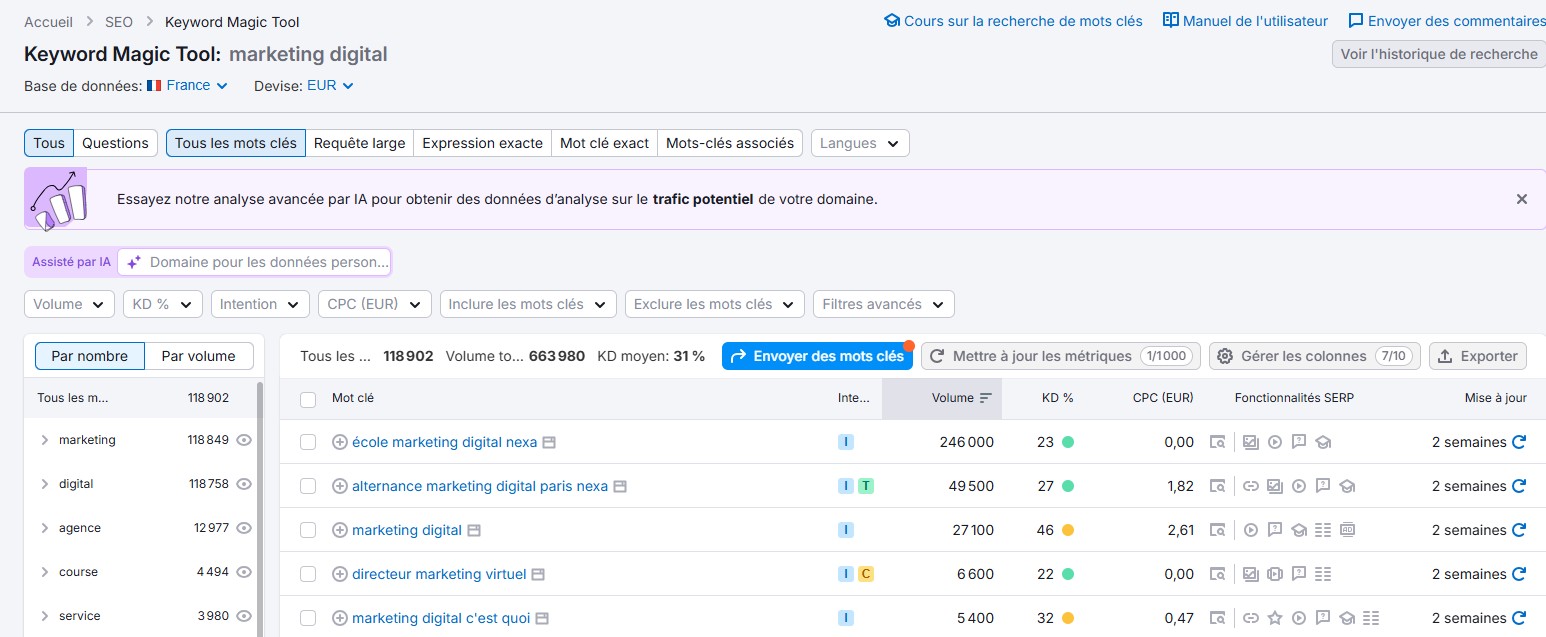The height and width of the screenshot is (637, 1546).
Task: Refresh metrics for 'marketing digital c'est quoi' row
Action: pyautogui.click(x=1520, y=618)
